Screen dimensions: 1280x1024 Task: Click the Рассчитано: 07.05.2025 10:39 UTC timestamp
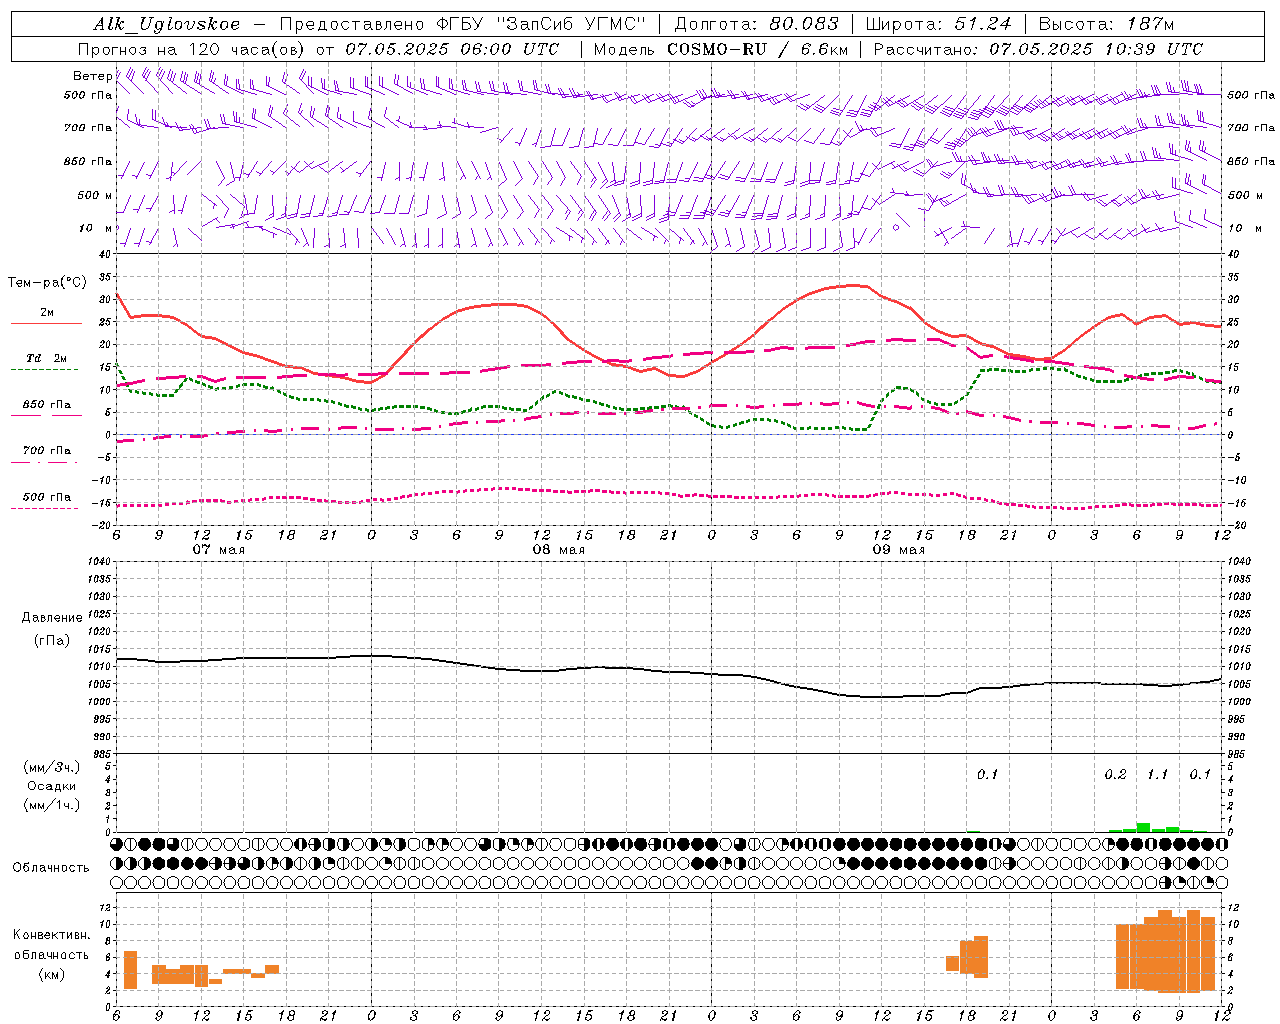click(x=1038, y=49)
